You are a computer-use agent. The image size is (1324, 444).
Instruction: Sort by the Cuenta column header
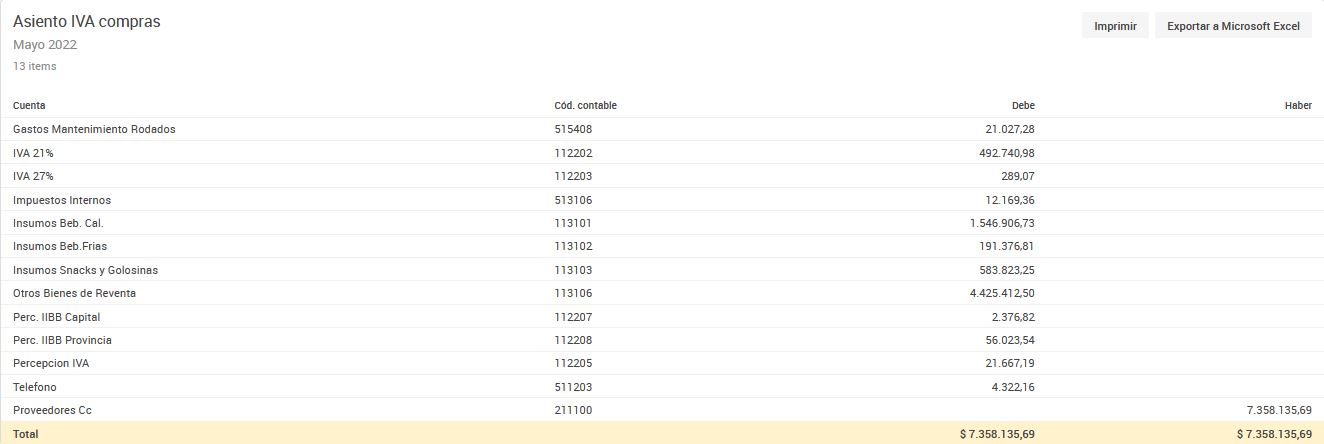pos(29,105)
